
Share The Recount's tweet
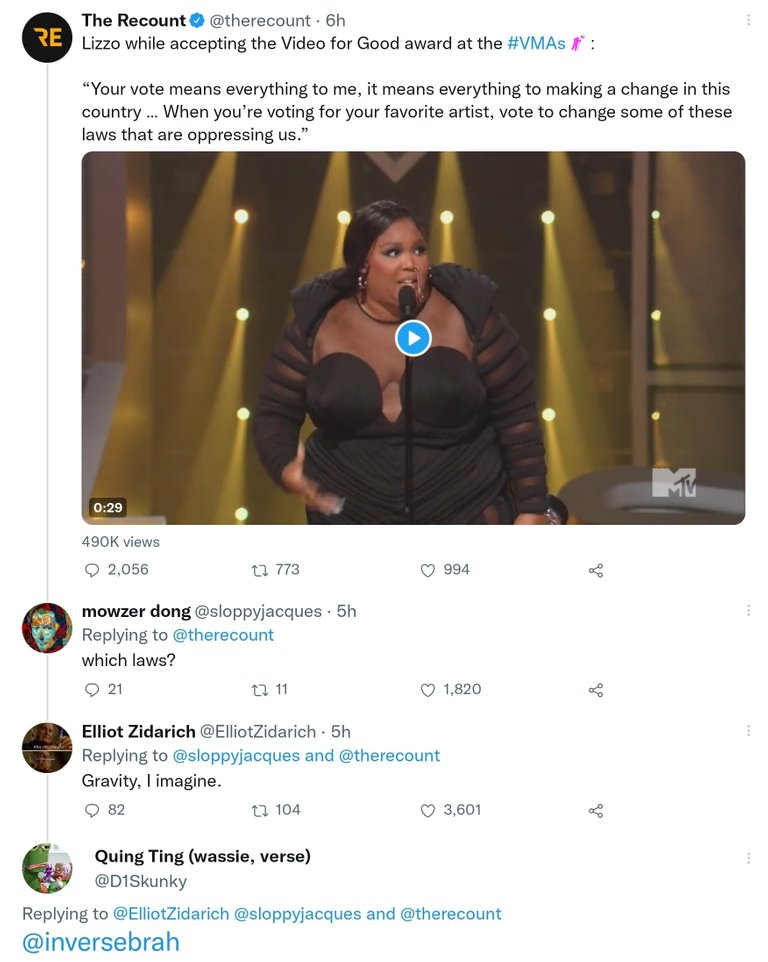(x=596, y=571)
